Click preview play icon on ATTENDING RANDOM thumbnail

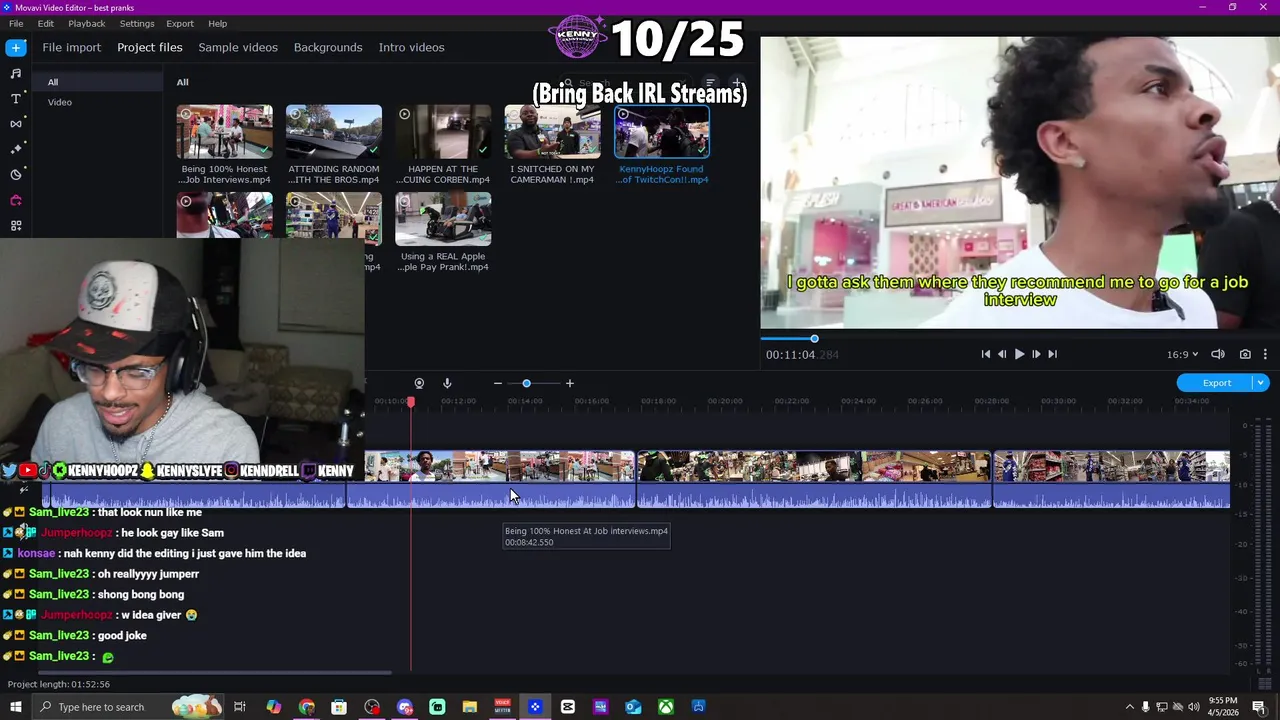point(295,114)
